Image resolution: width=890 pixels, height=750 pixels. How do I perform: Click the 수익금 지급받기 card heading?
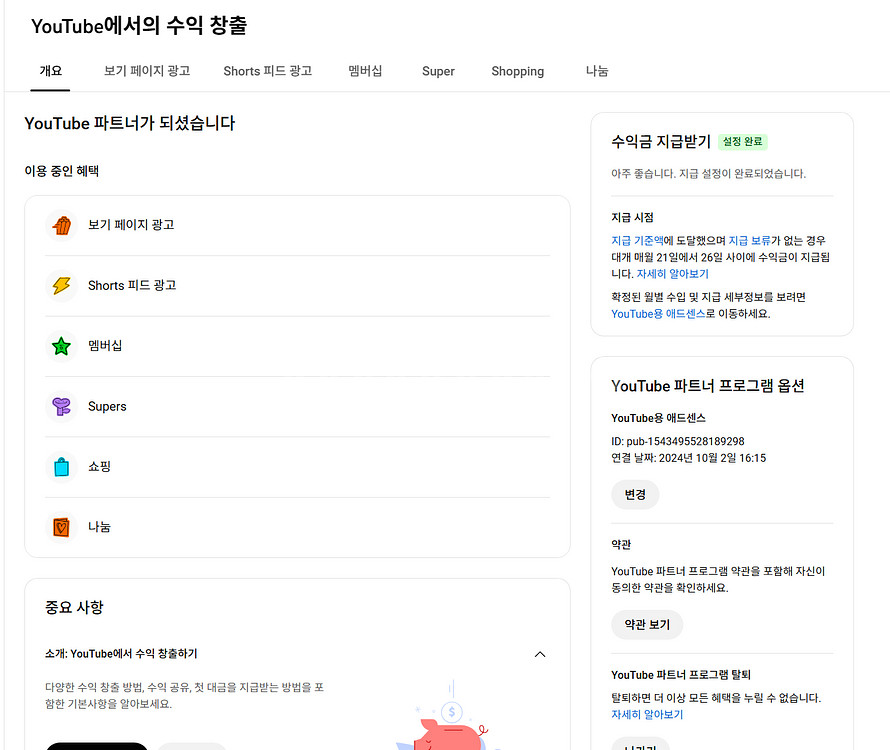[x=661, y=141]
